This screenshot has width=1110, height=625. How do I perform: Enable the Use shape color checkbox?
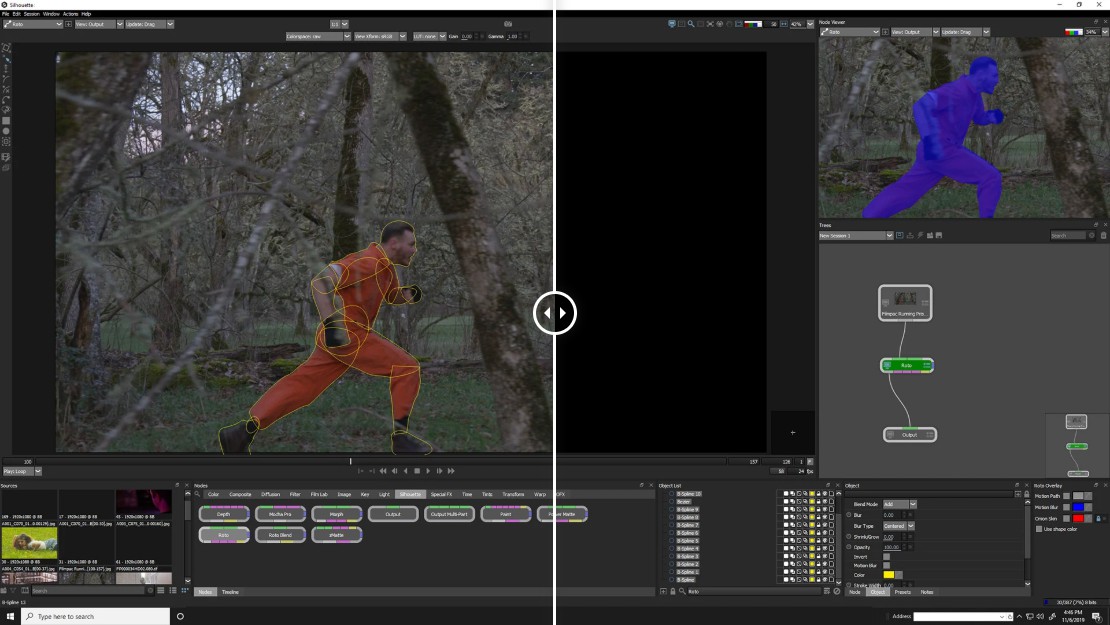1039,529
